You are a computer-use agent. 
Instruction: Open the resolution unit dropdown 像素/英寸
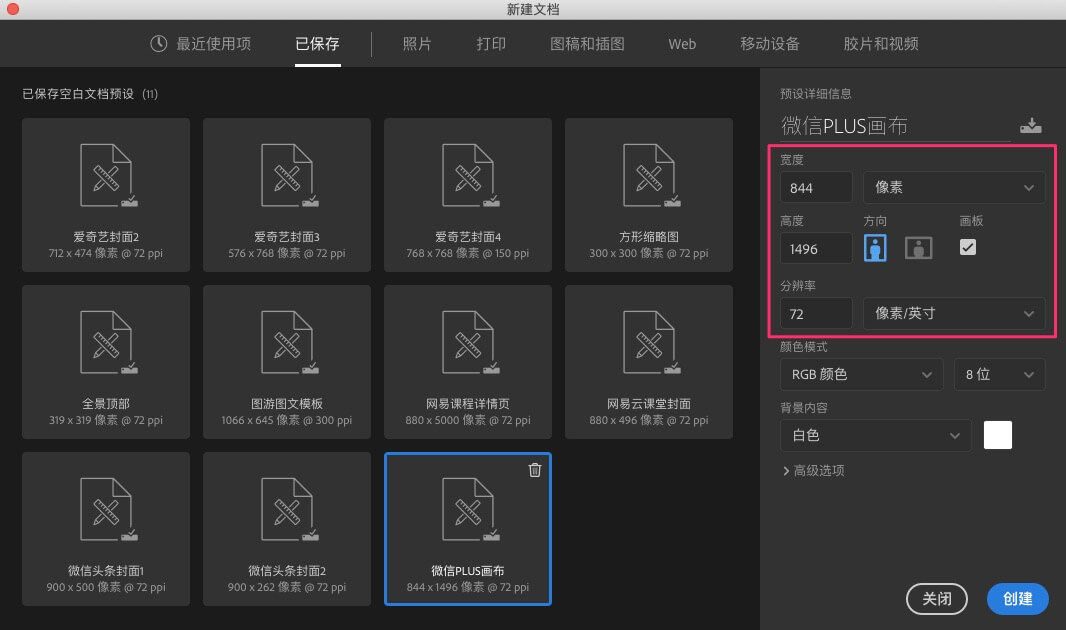click(x=954, y=313)
